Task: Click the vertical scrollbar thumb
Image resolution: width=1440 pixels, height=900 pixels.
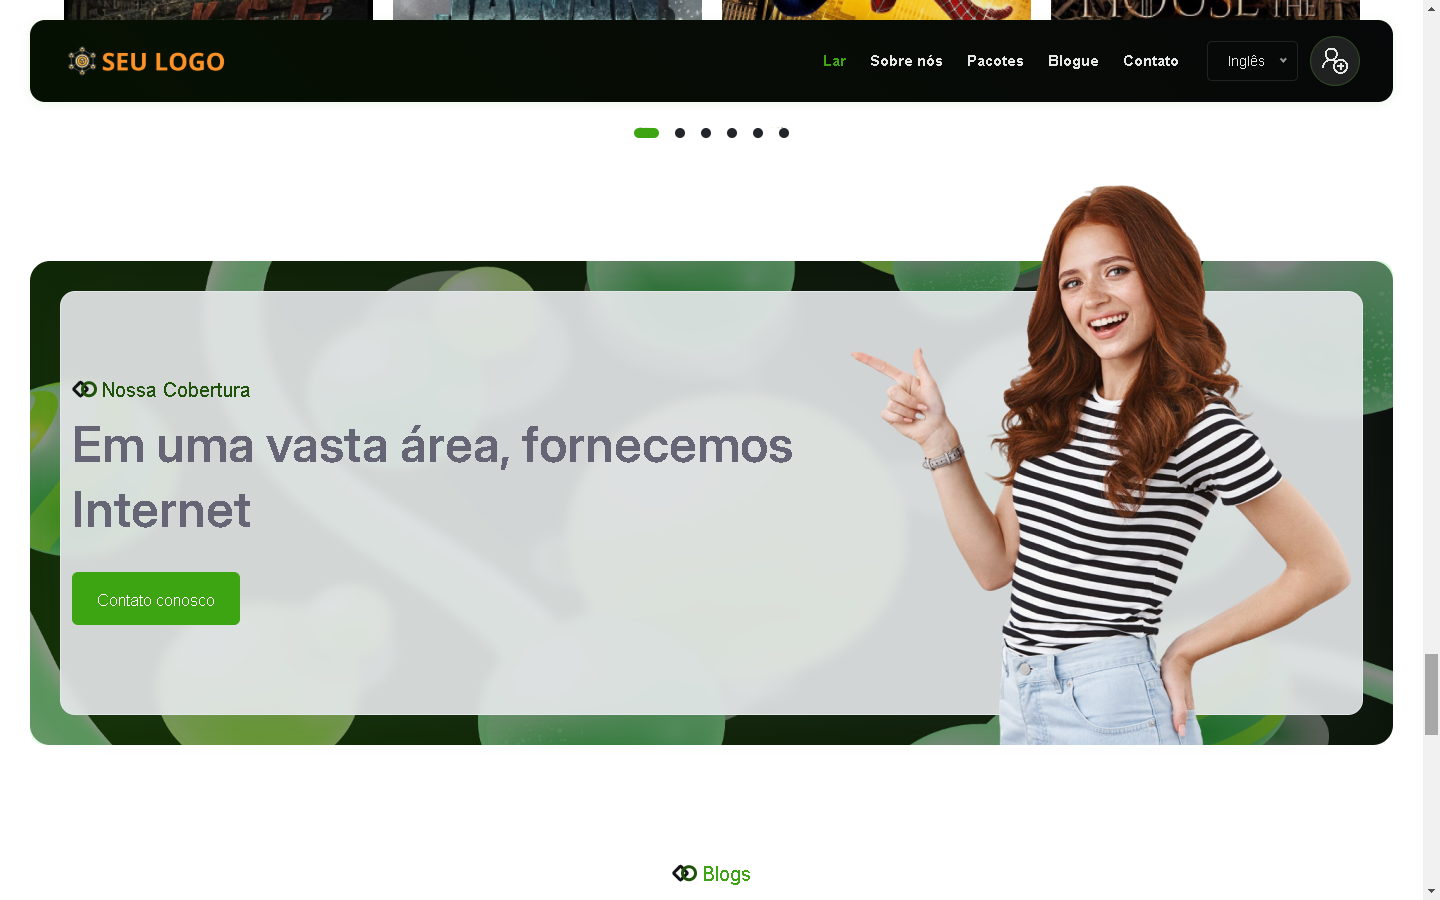Action: coord(1431,694)
